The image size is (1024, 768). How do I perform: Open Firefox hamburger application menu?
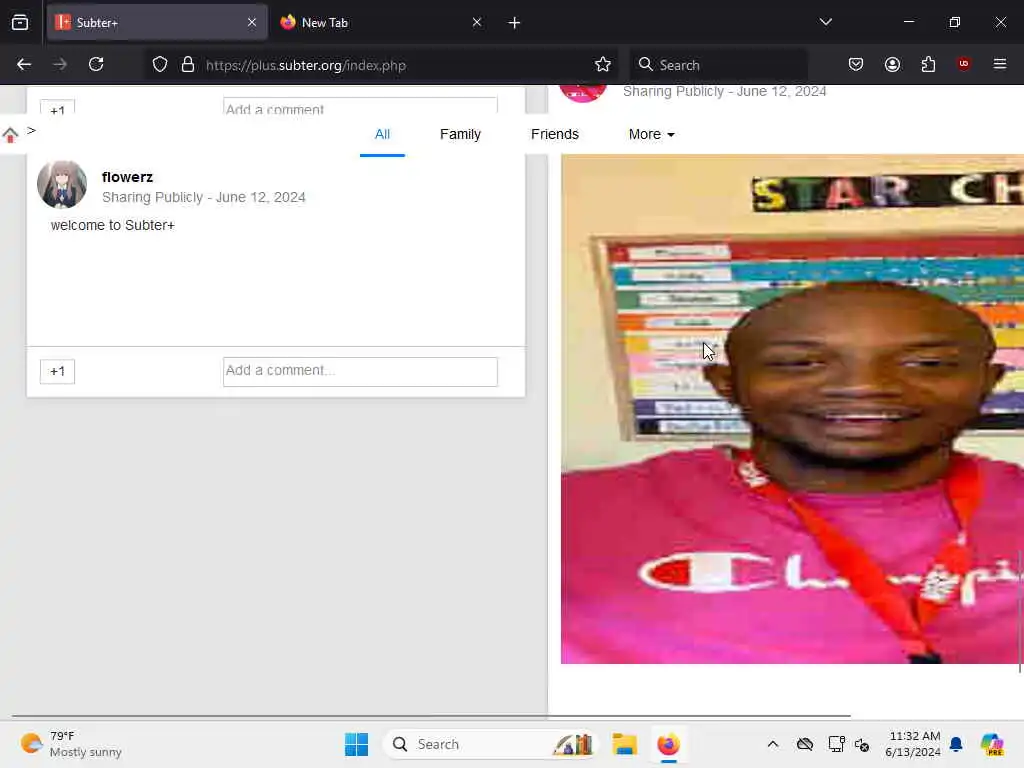coord(1000,64)
